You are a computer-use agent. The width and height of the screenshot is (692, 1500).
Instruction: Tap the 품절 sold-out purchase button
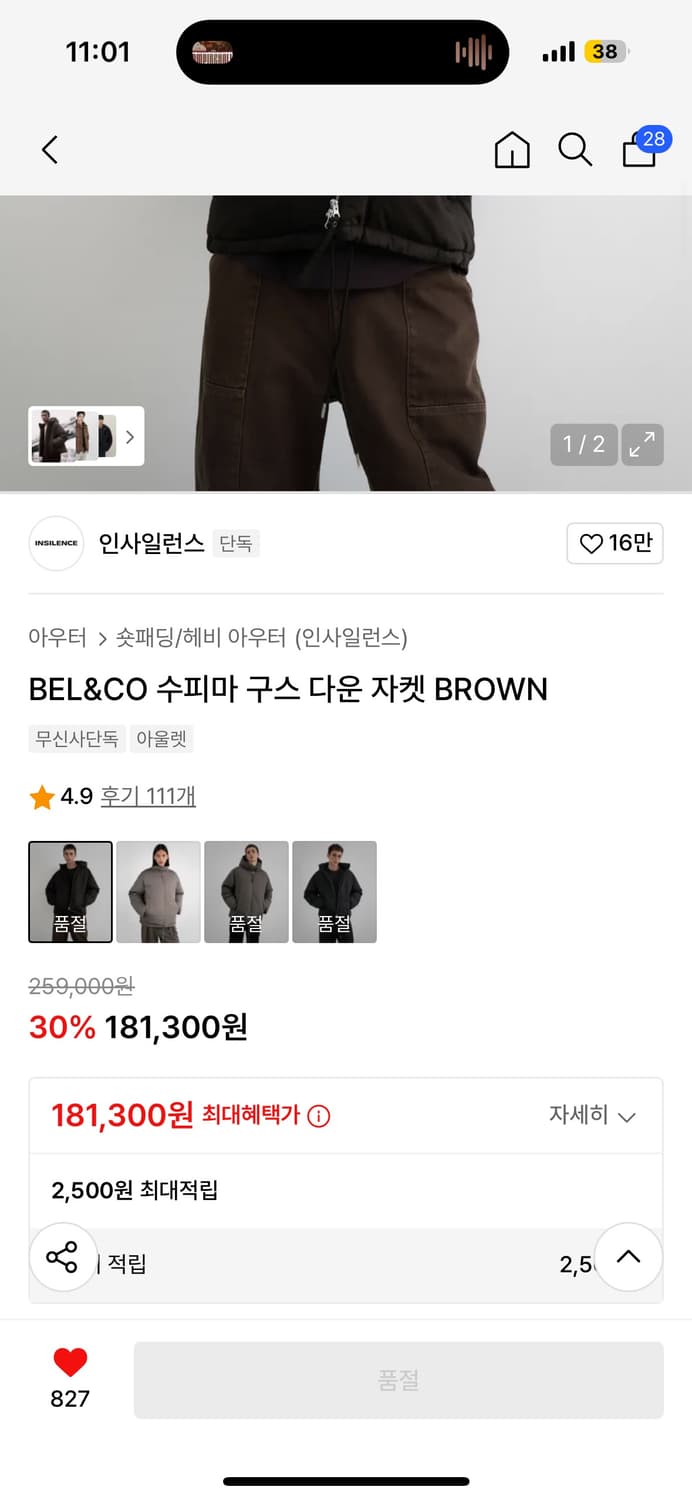pyautogui.click(x=398, y=1380)
